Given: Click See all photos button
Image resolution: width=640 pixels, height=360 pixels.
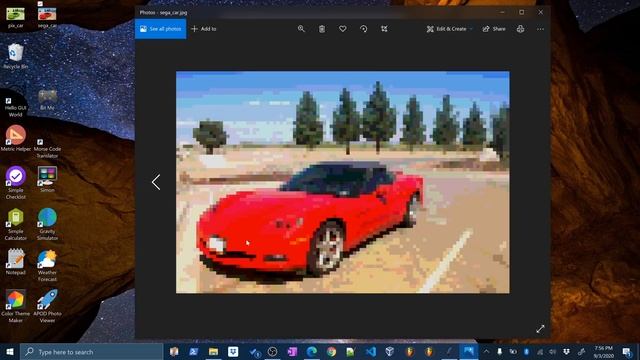Looking at the screenshot, I should (160, 29).
